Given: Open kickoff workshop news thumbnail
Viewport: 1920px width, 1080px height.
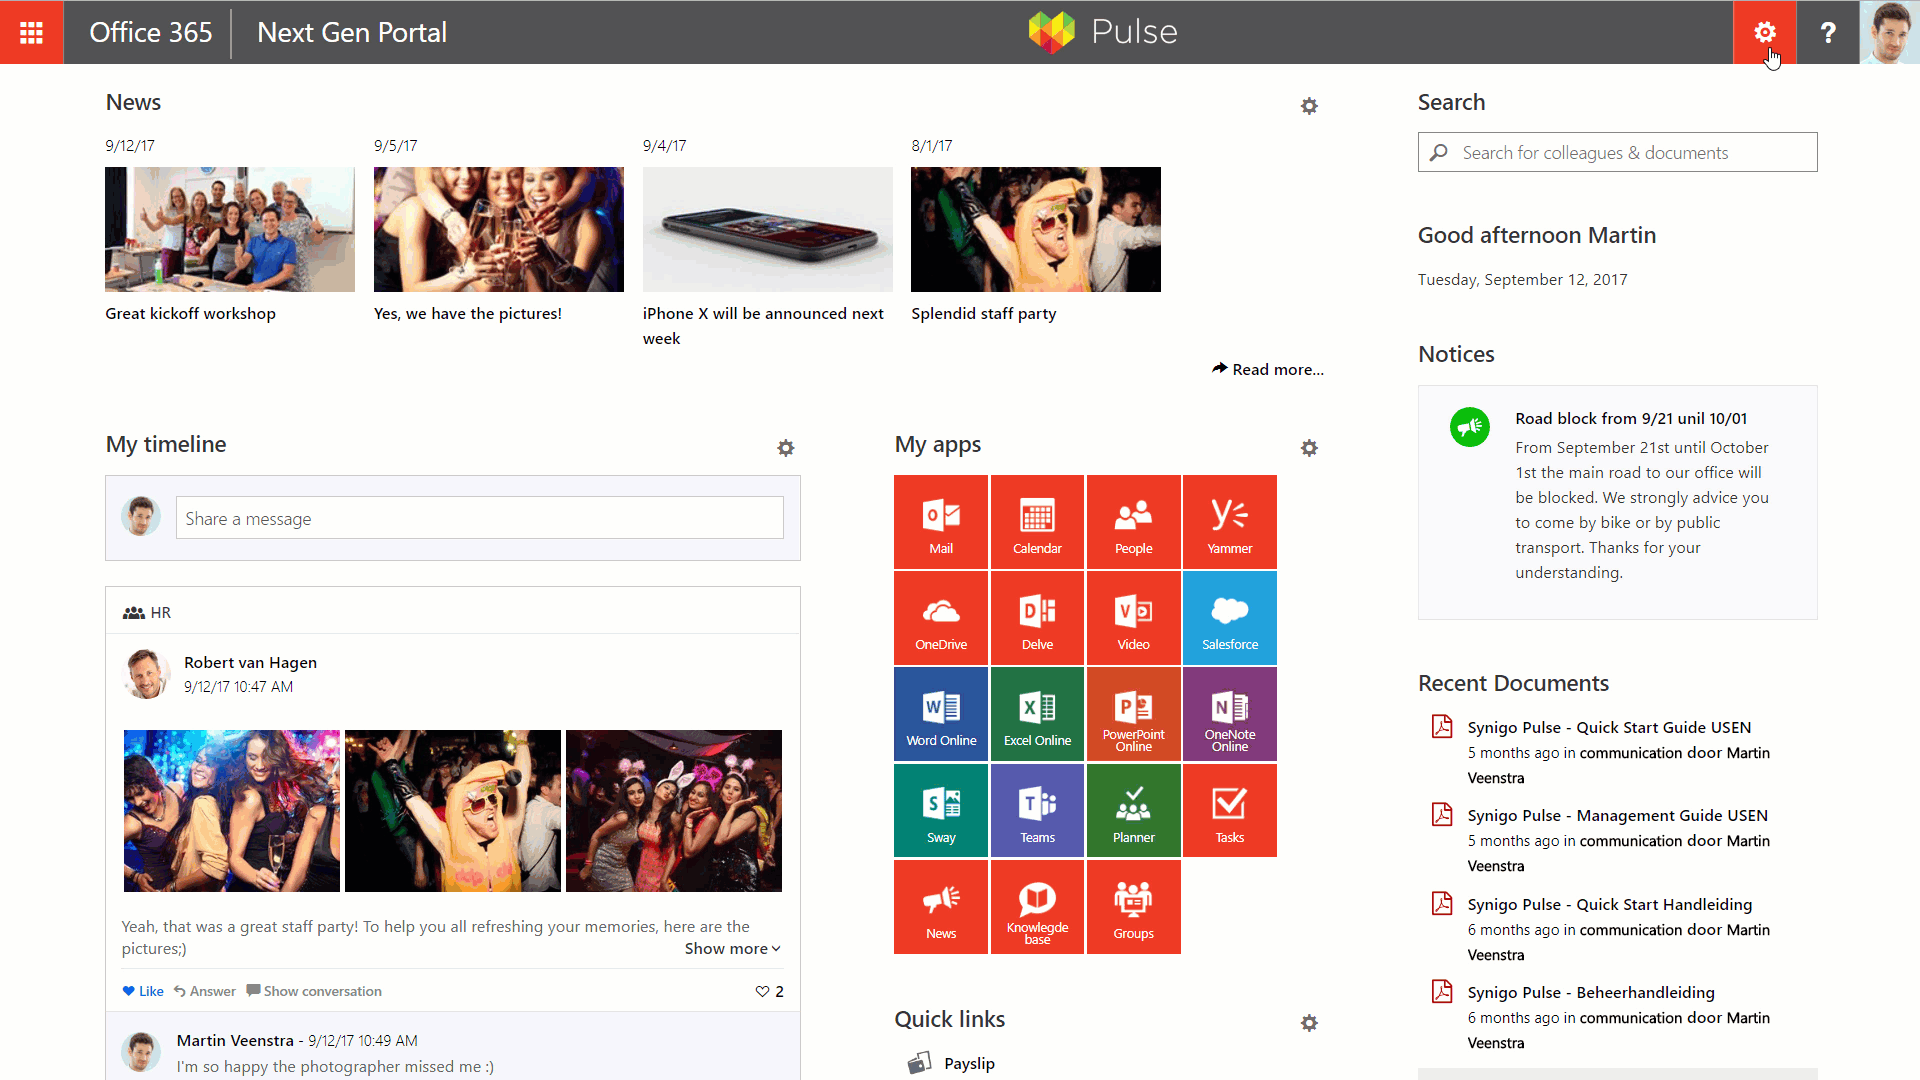Looking at the screenshot, I should click(x=230, y=229).
